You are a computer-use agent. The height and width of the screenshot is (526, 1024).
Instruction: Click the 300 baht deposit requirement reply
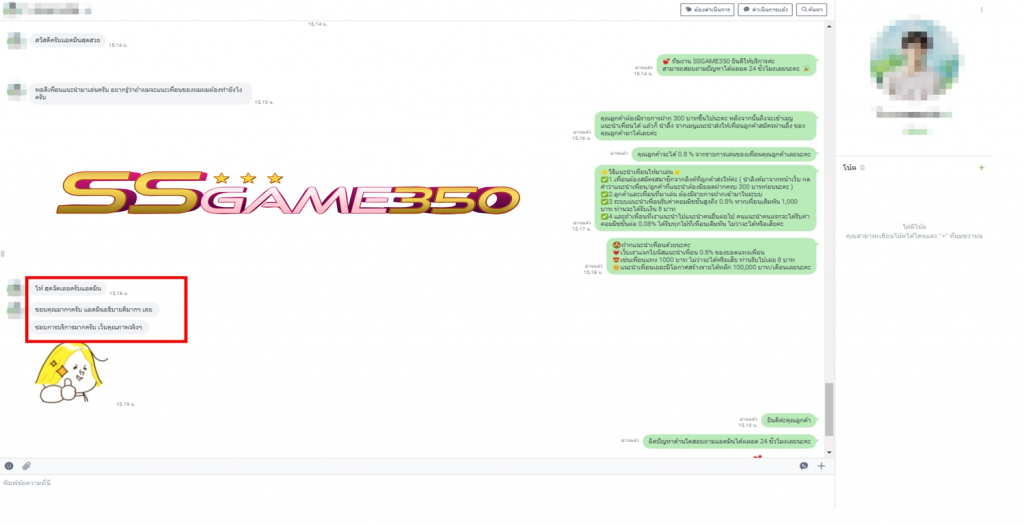705,125
